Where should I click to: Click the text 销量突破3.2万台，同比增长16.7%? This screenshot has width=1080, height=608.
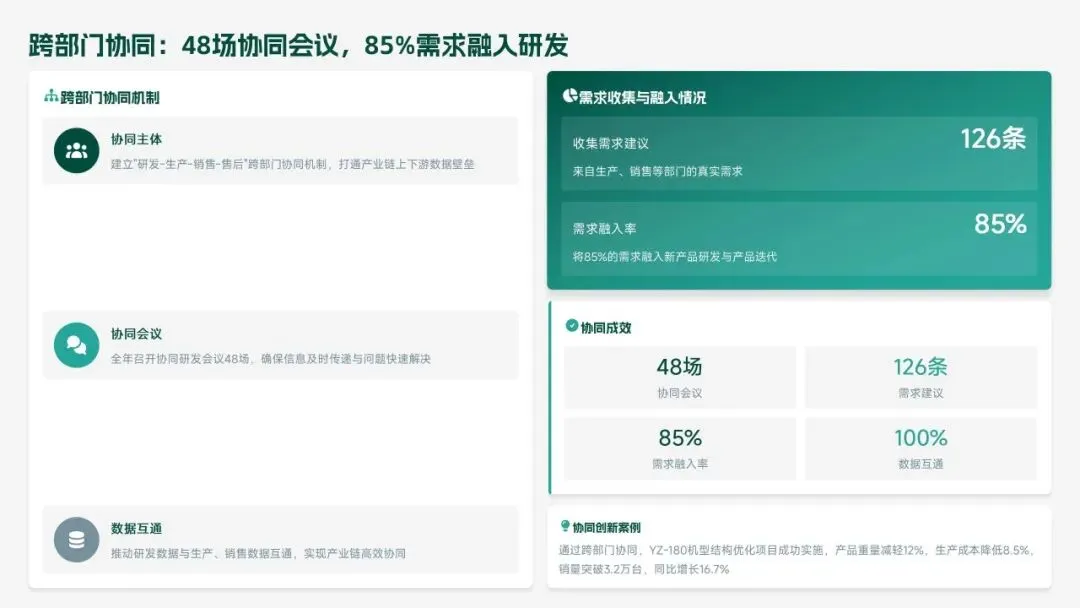[x=644, y=569]
